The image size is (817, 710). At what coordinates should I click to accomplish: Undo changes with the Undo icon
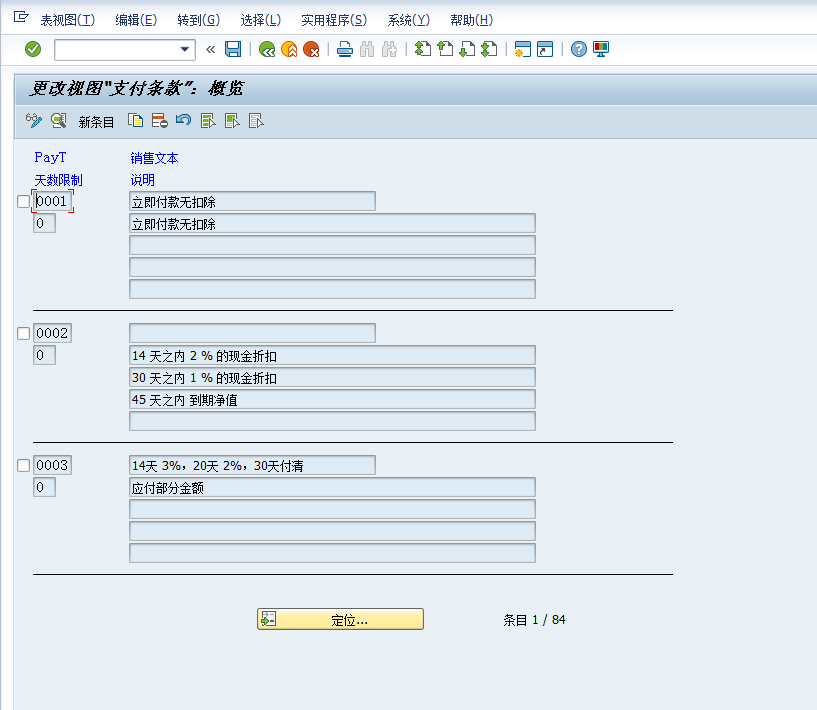click(181, 120)
